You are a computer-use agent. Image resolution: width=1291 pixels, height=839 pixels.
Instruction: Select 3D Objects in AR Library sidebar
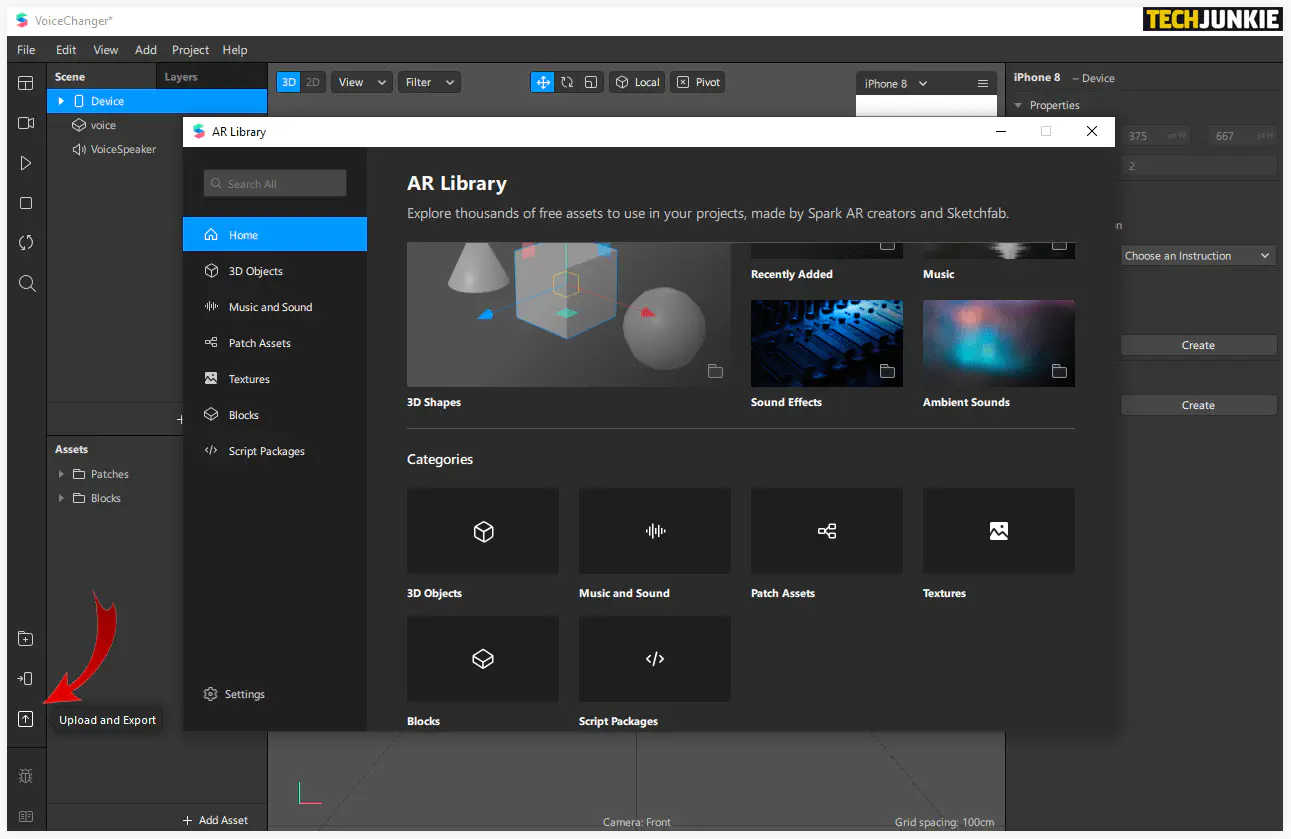tap(275, 271)
